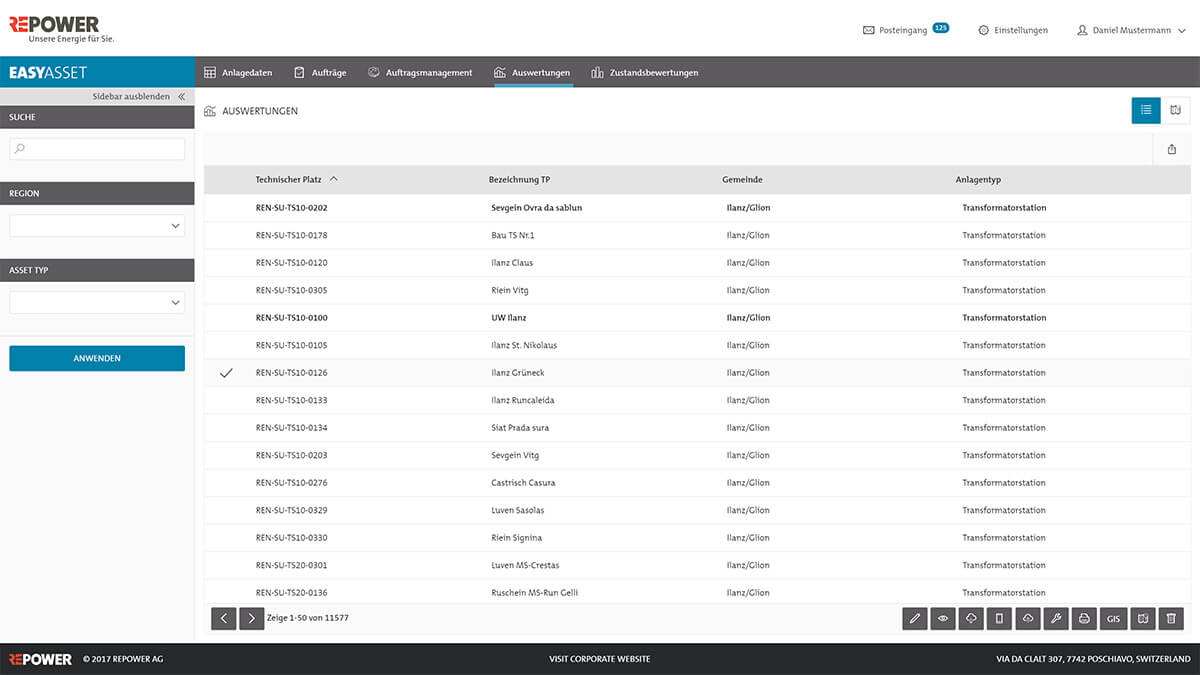
Task: Open the GIS view from the bottom toolbar
Action: (x=1113, y=618)
